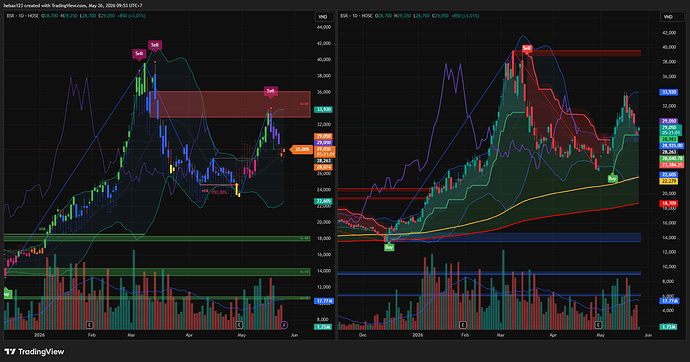Select the May Sell marker on left chart
690x362 pixels.
coord(271,91)
